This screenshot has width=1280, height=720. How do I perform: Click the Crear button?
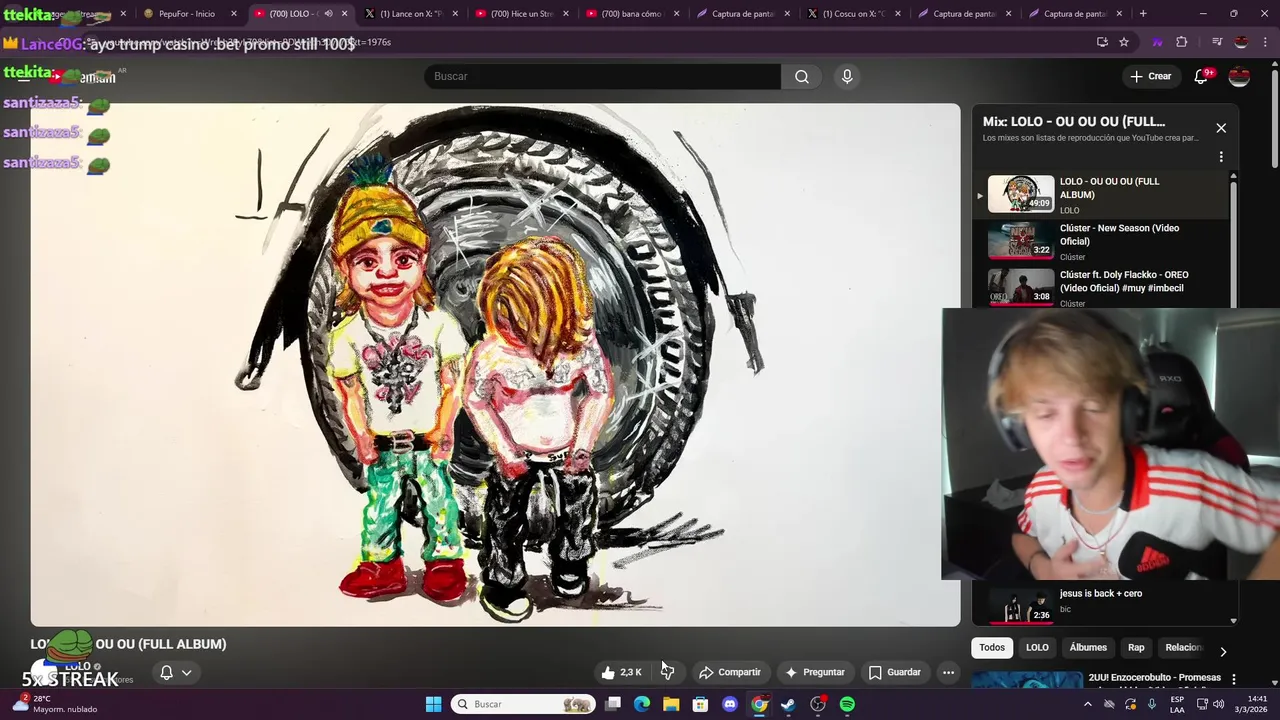point(1150,76)
